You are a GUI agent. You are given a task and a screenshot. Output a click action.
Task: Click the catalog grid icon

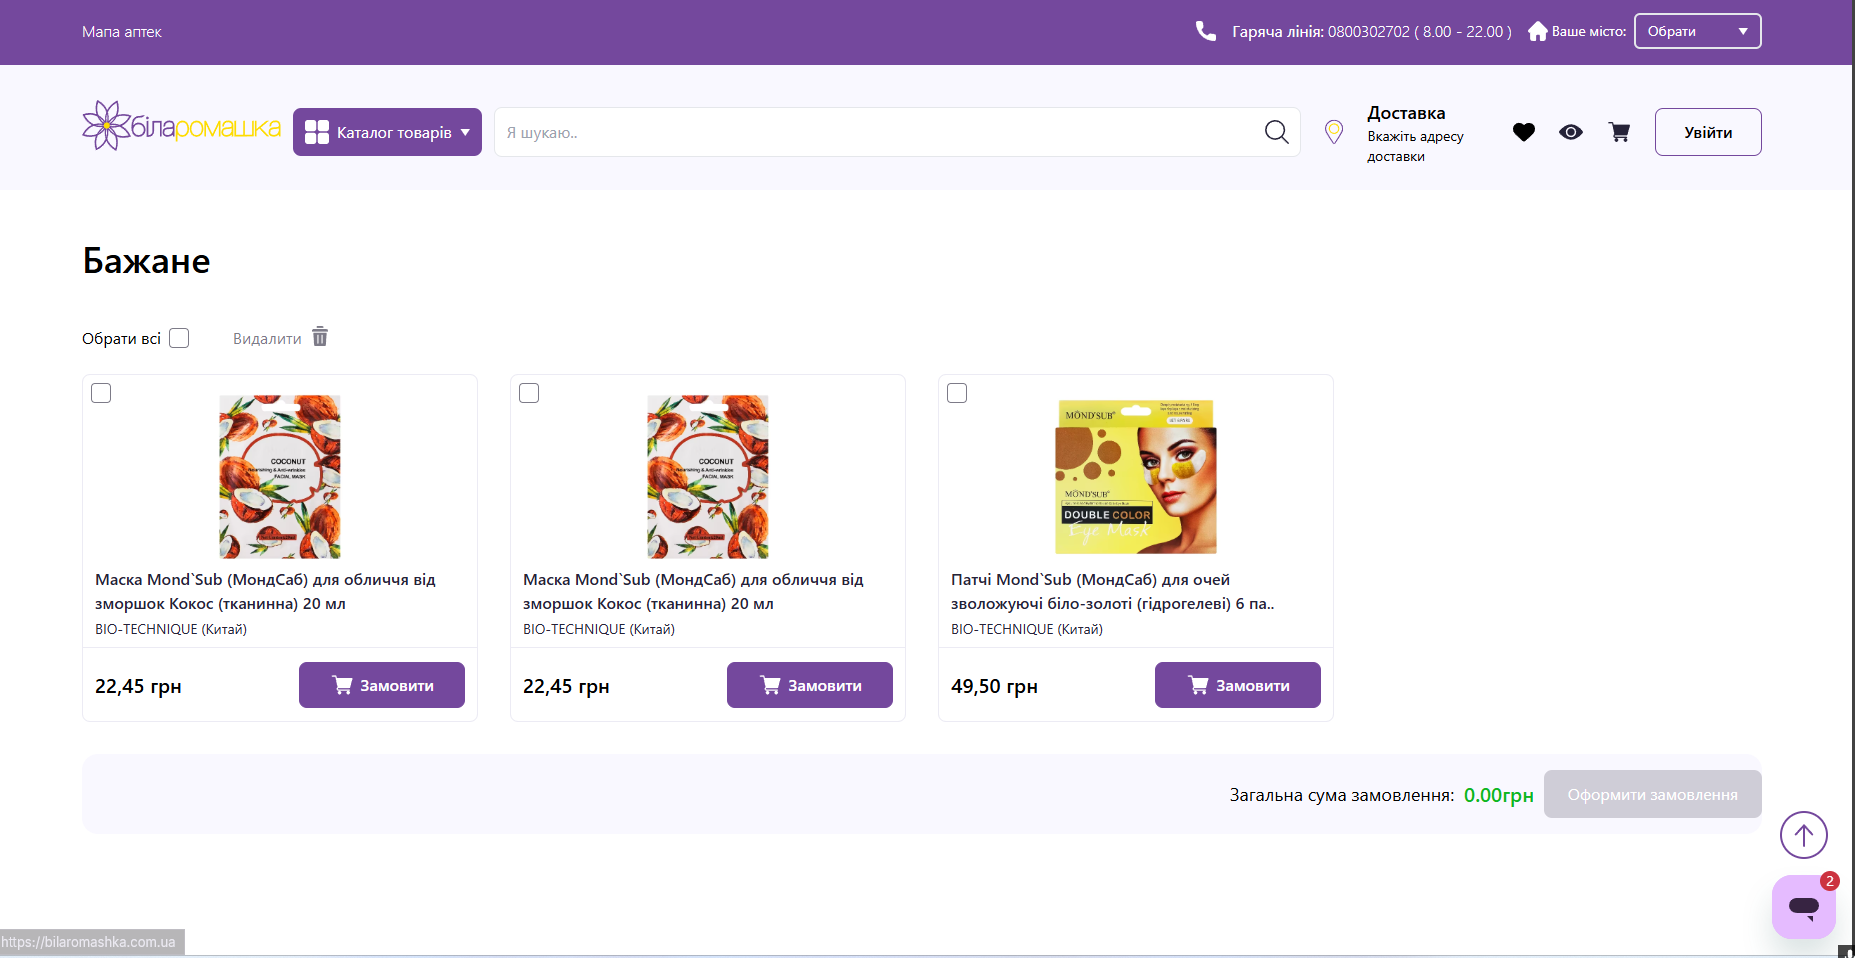[317, 132]
